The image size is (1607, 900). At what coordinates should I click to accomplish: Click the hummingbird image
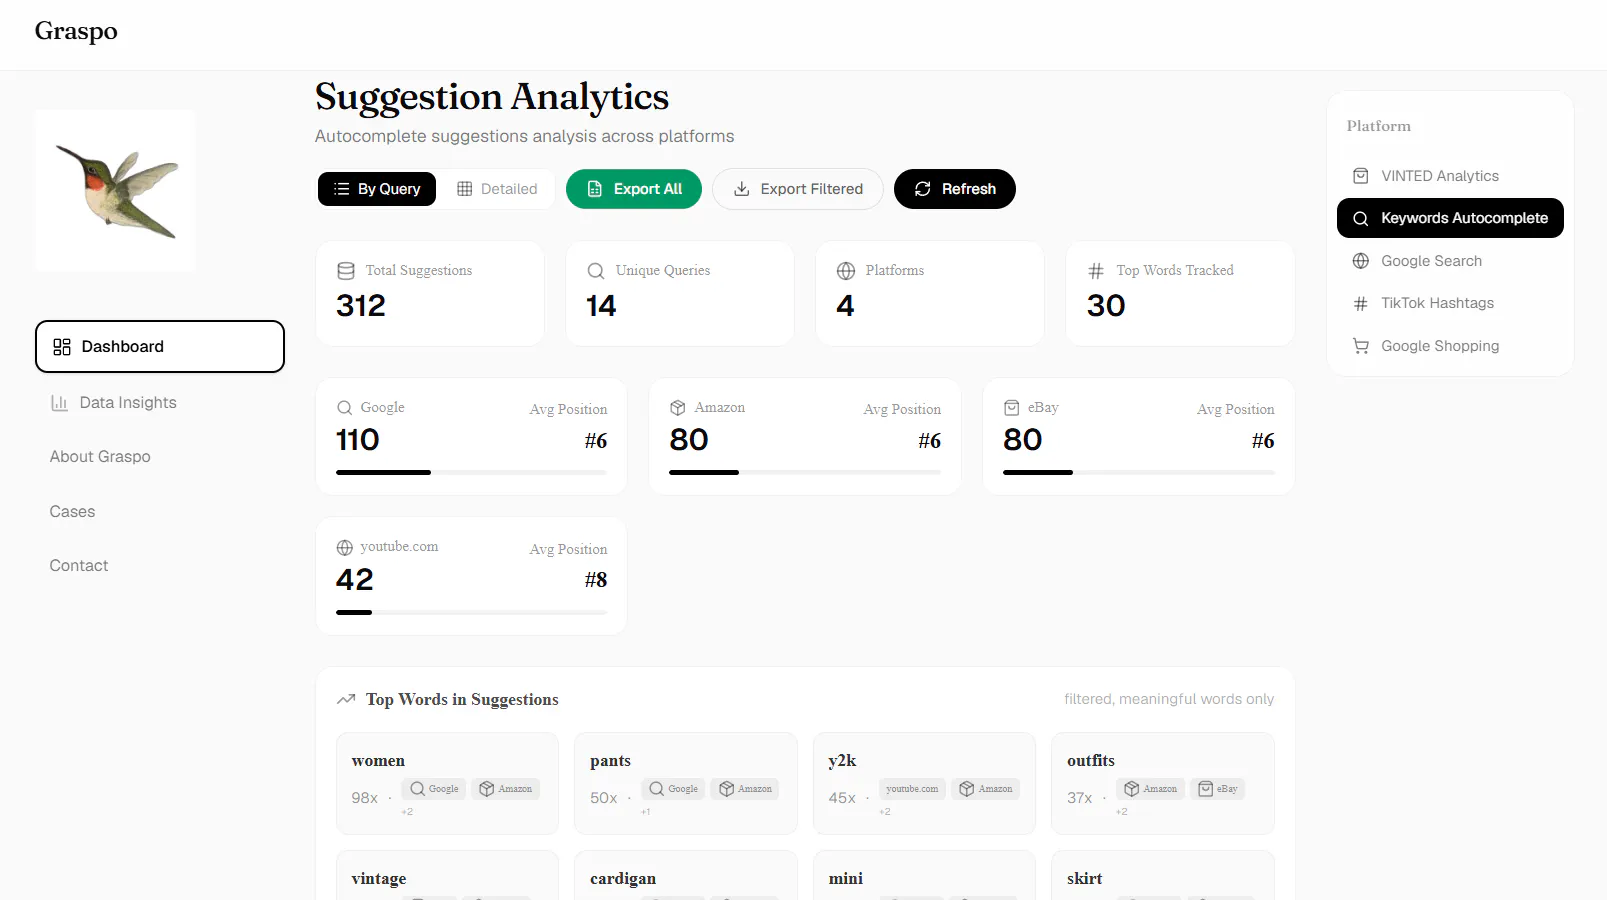pos(116,191)
